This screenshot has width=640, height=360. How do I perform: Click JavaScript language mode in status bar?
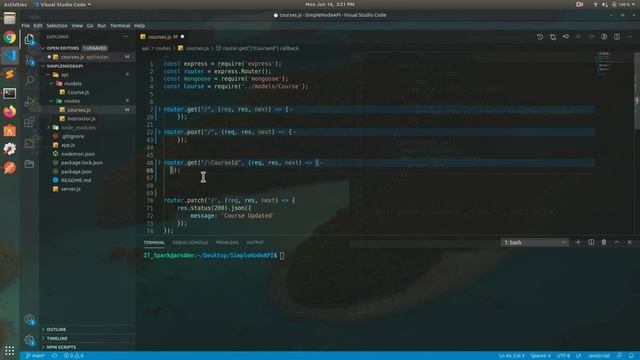[599, 356]
